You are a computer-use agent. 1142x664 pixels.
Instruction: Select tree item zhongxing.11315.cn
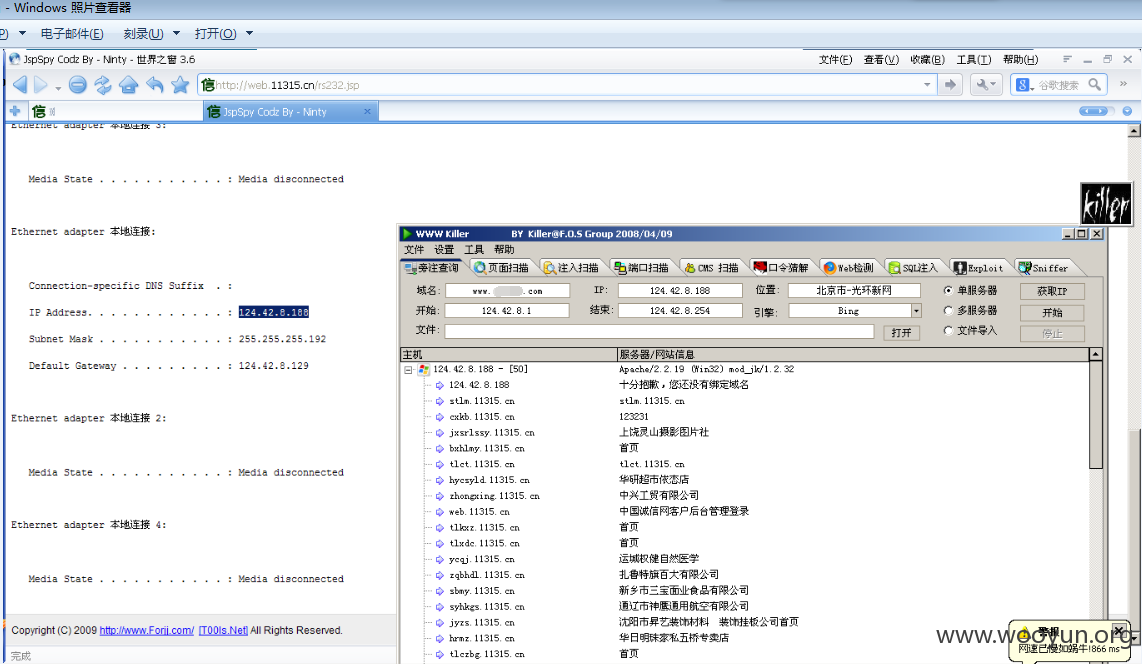(x=494, y=496)
